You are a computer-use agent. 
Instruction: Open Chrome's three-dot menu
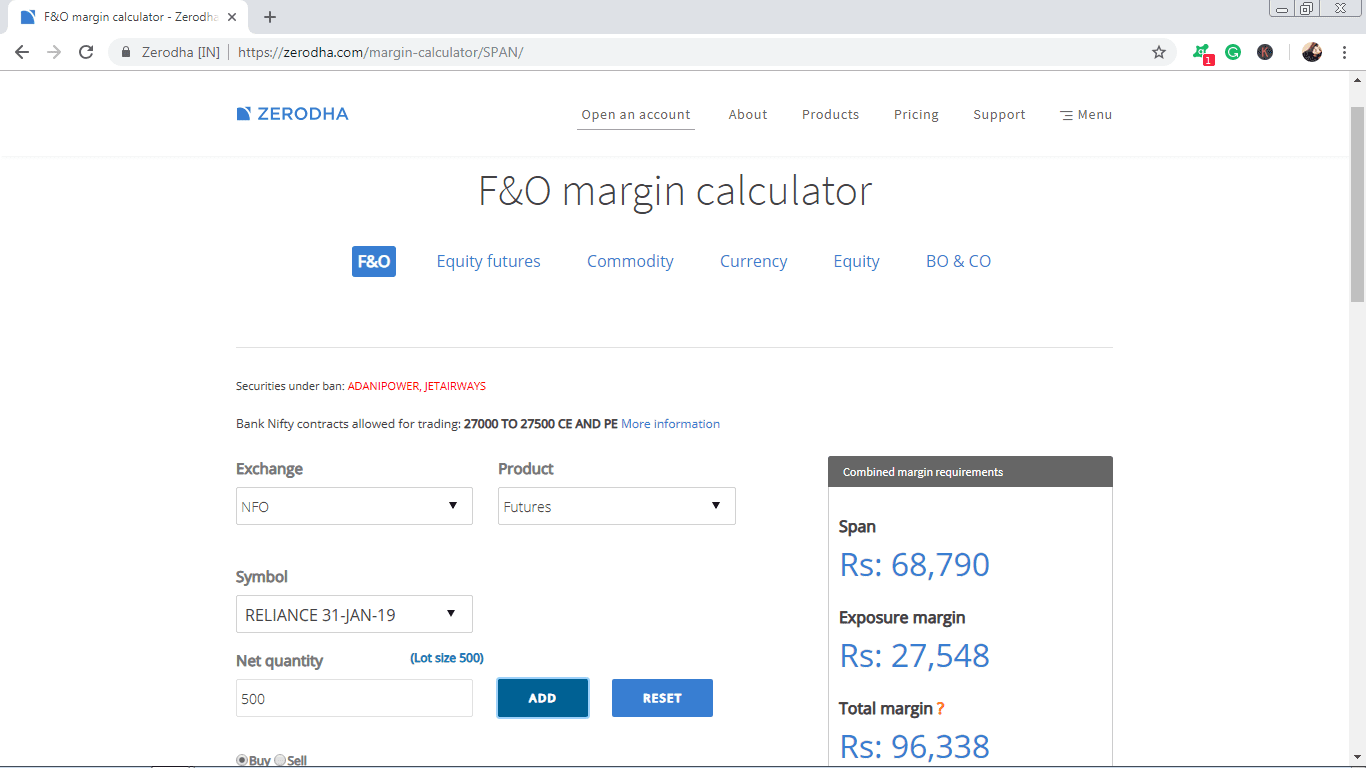click(x=1343, y=51)
